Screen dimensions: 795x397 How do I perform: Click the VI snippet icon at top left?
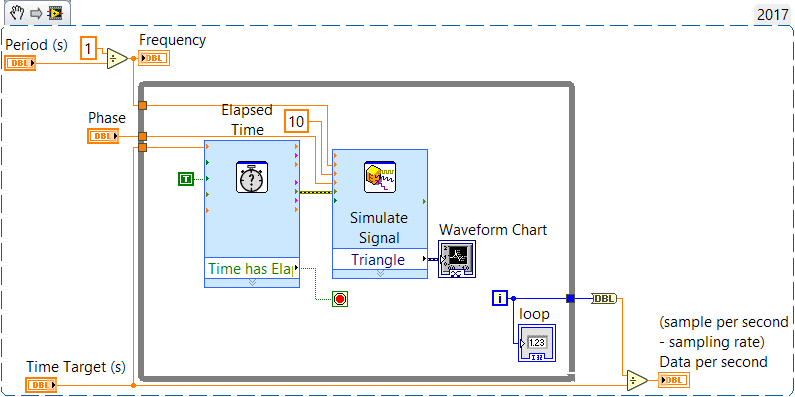[55, 13]
